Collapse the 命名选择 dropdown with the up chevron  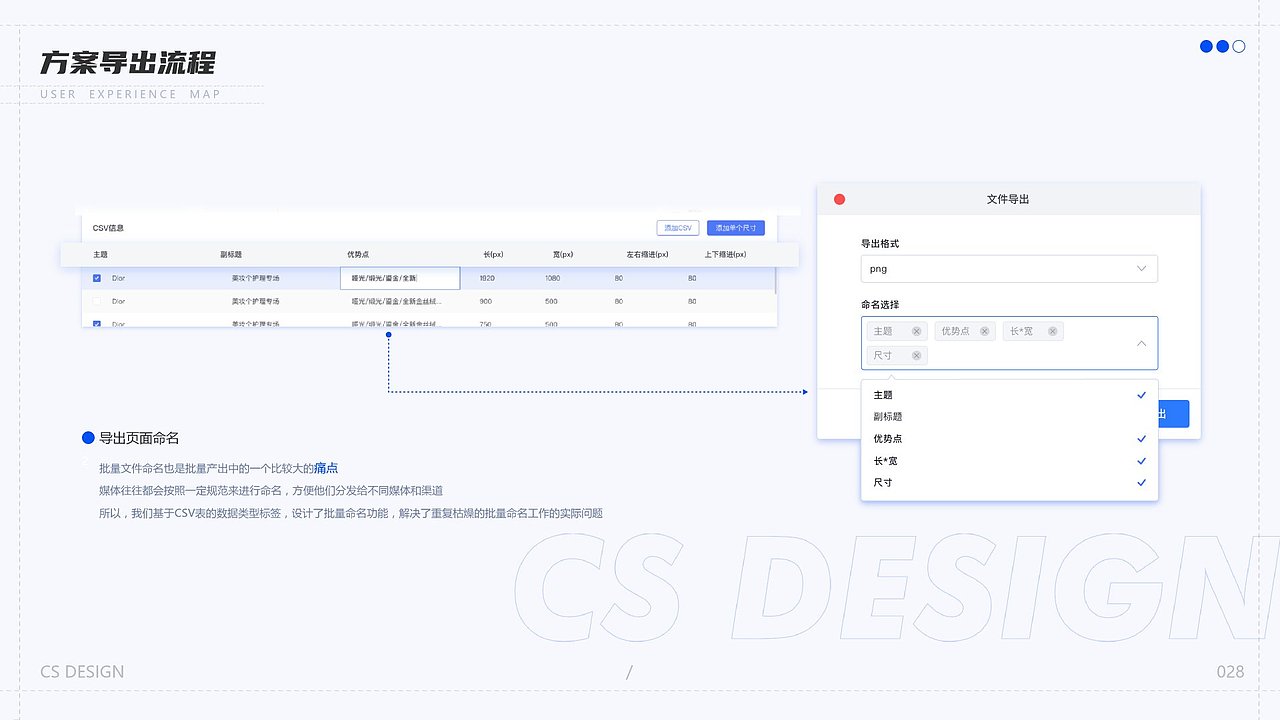point(1142,343)
